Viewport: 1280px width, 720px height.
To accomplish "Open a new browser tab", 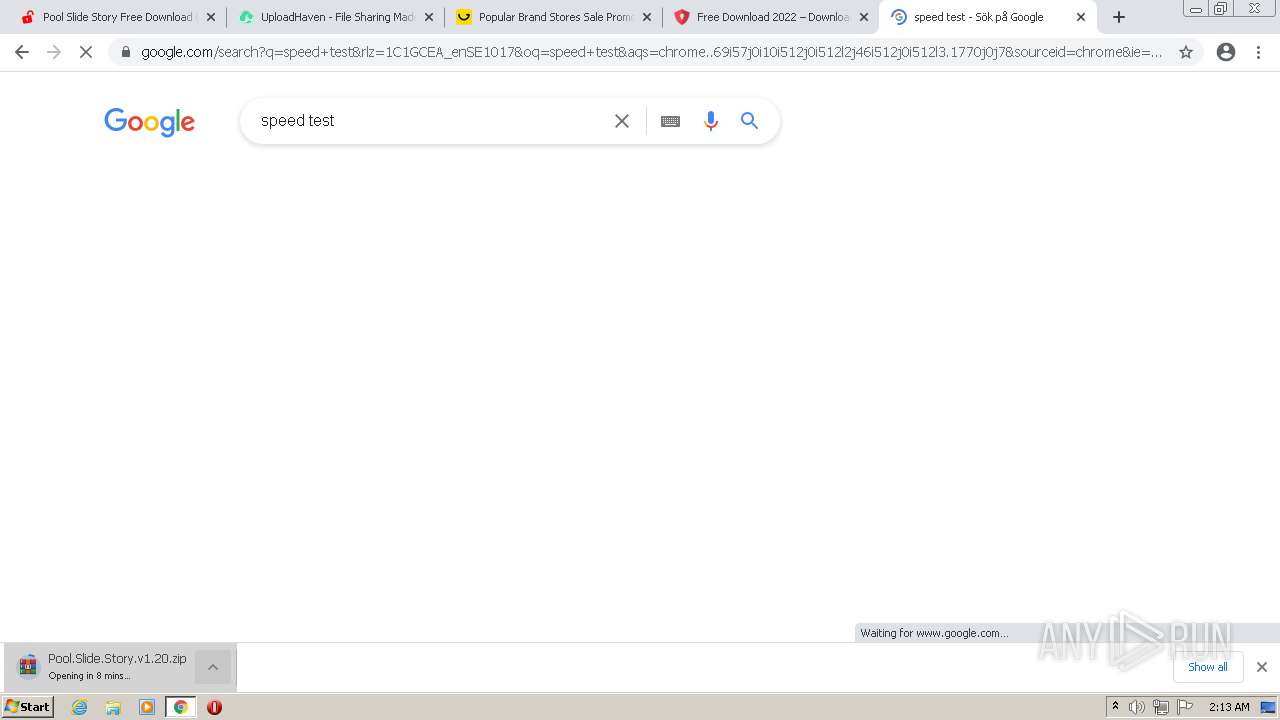I will (1119, 17).
